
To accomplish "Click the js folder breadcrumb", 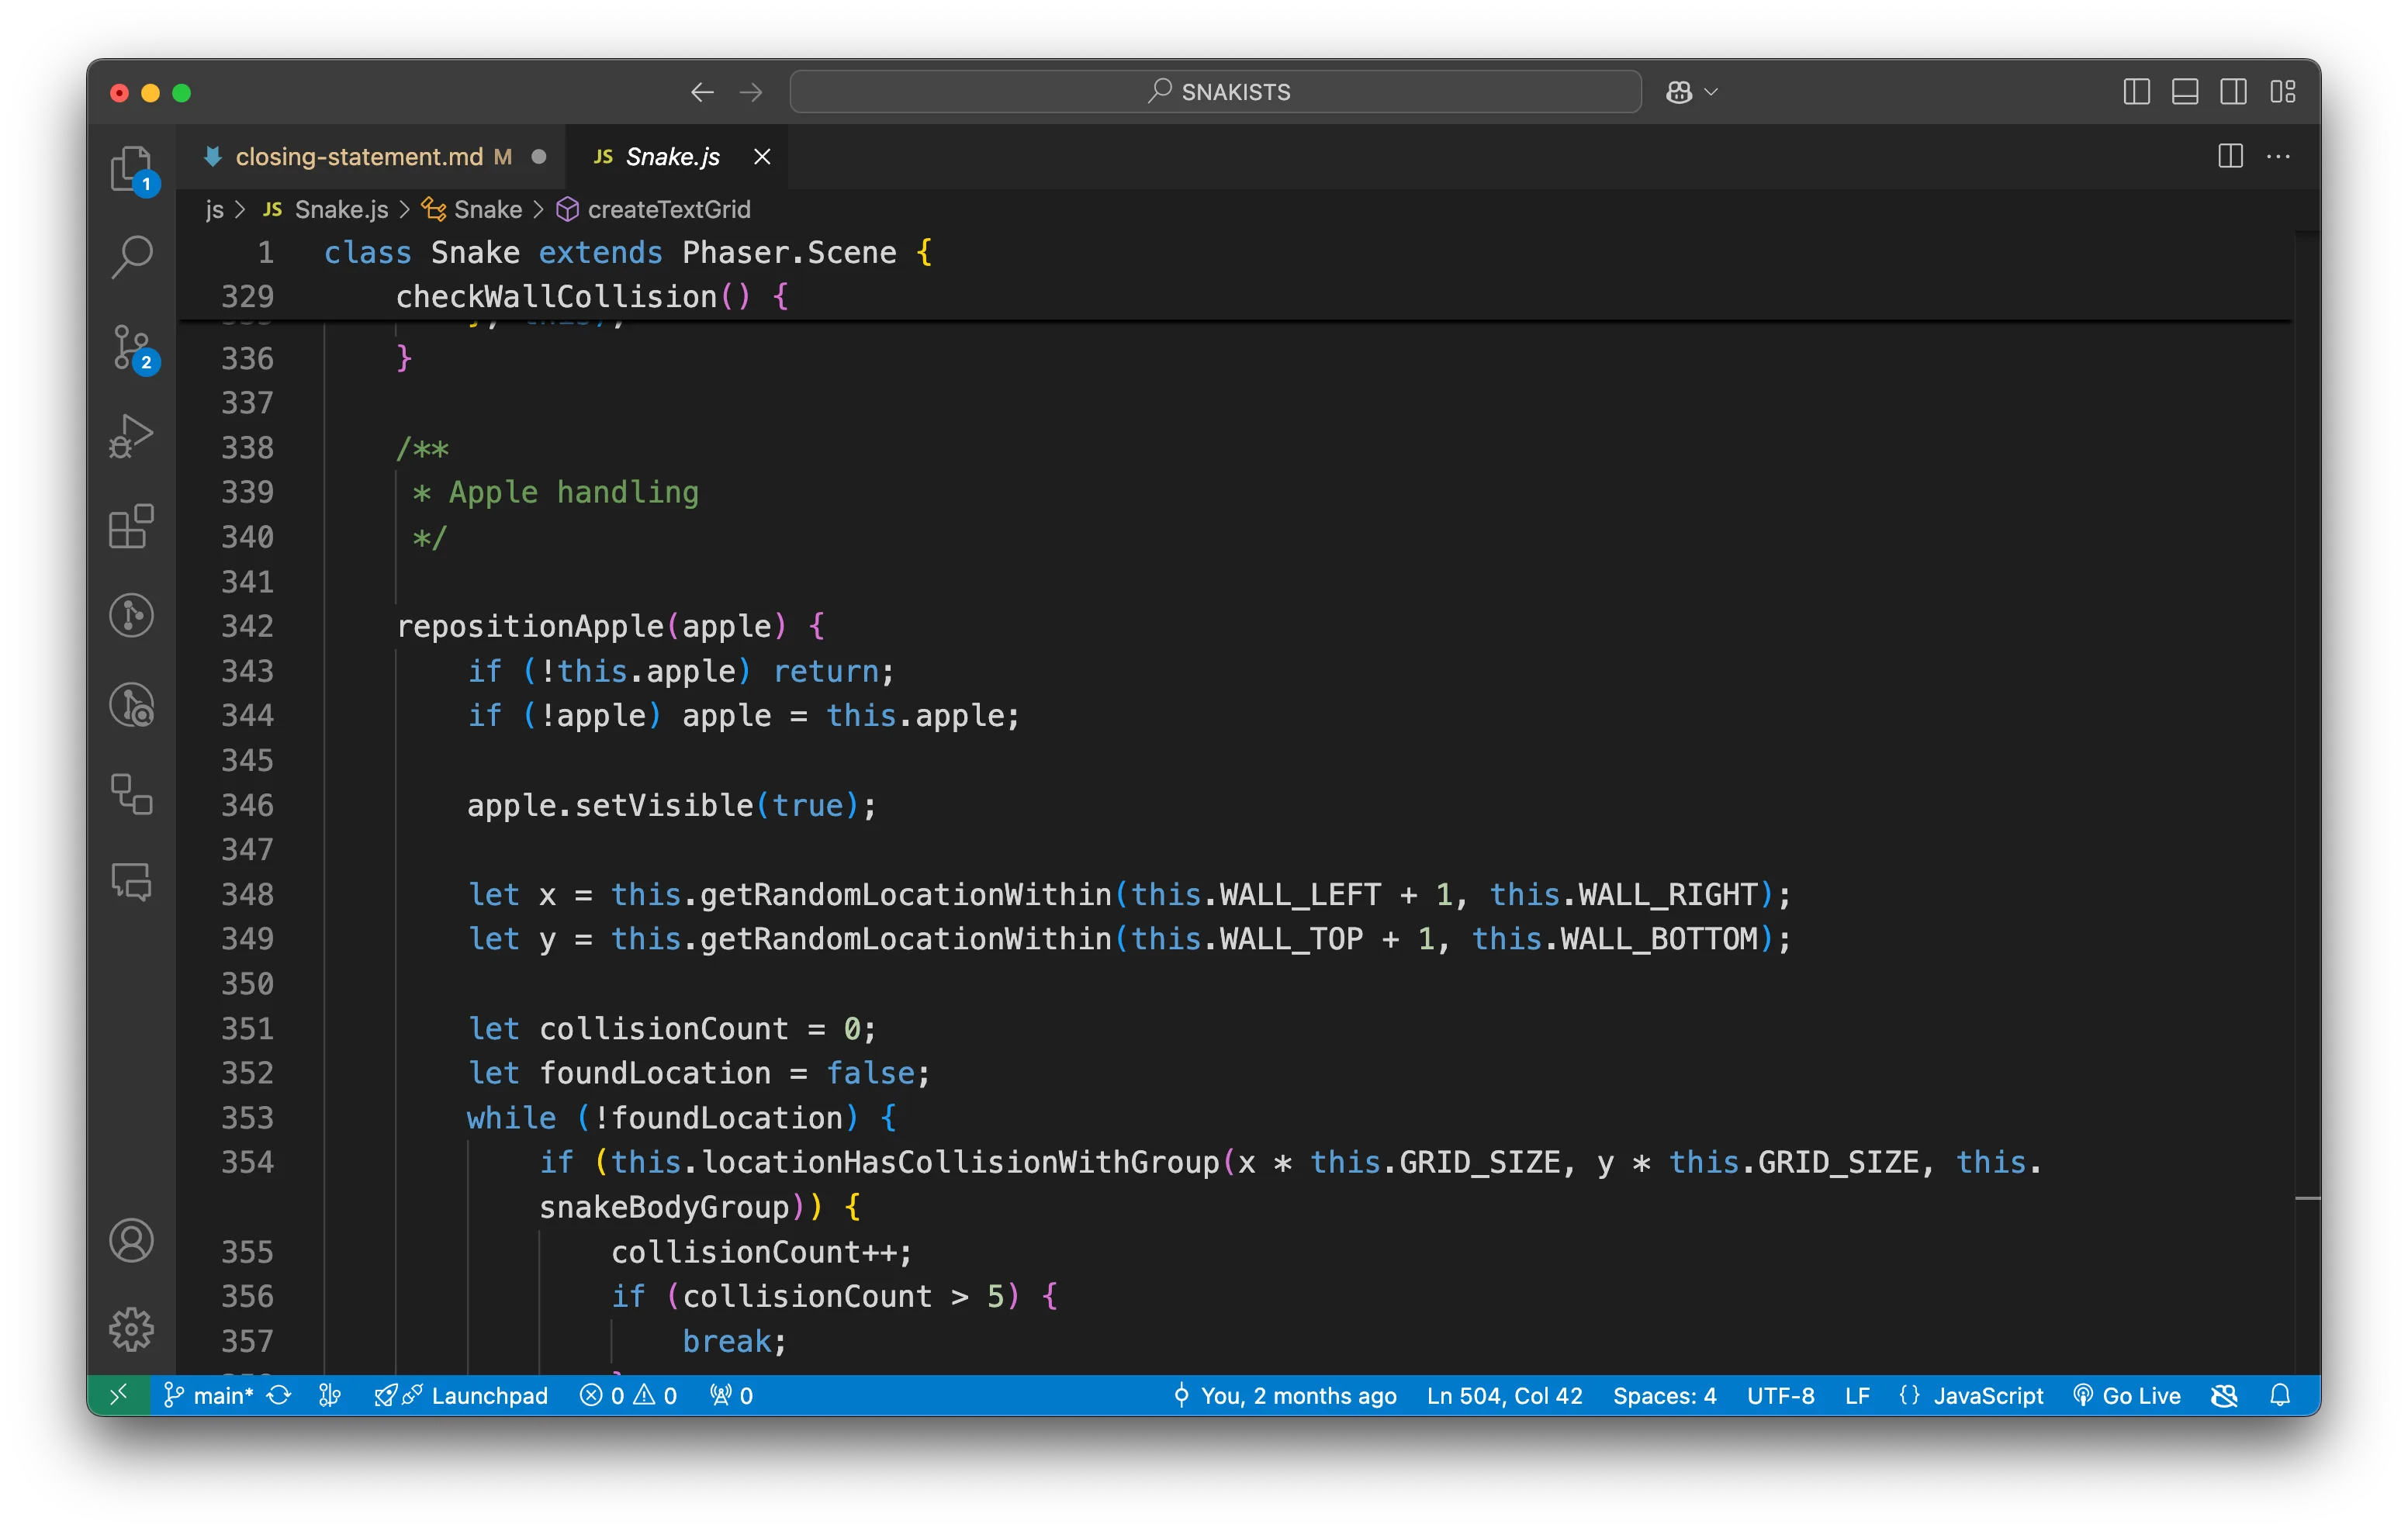I will point(214,209).
